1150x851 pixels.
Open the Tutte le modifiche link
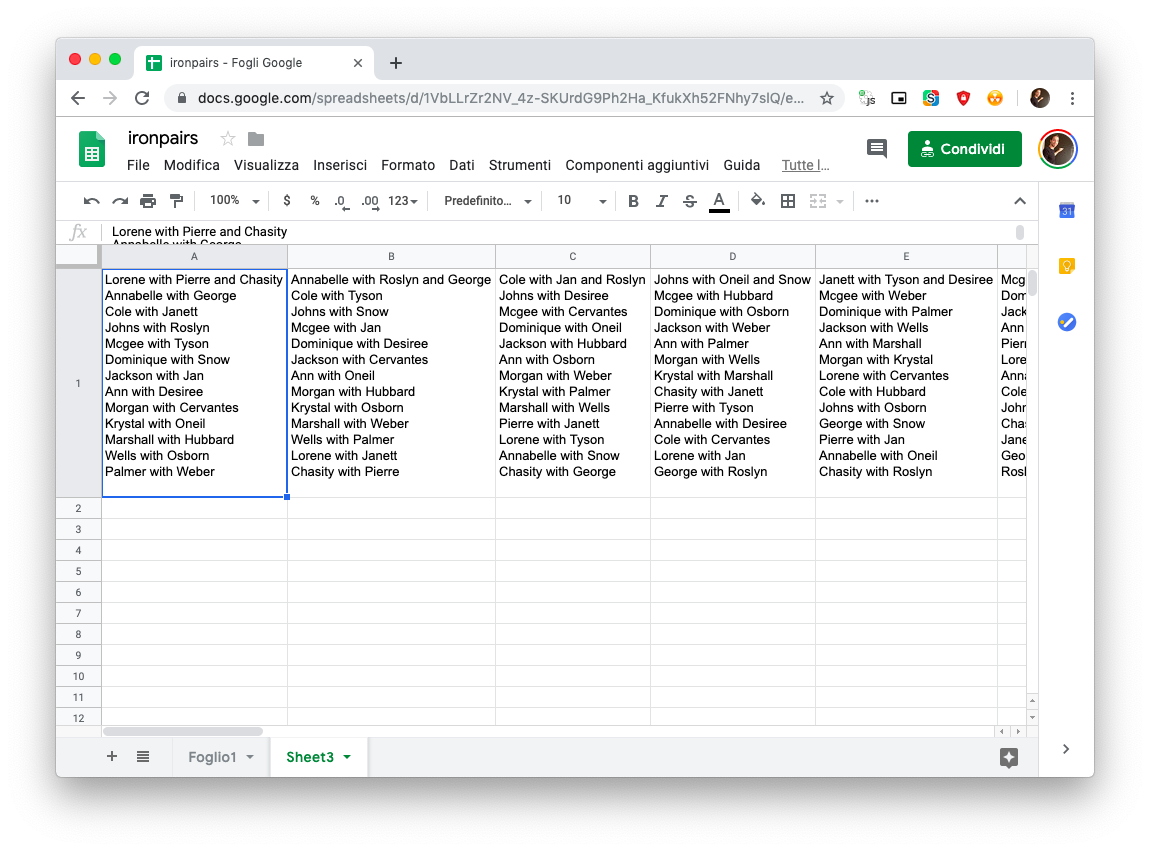(805, 165)
